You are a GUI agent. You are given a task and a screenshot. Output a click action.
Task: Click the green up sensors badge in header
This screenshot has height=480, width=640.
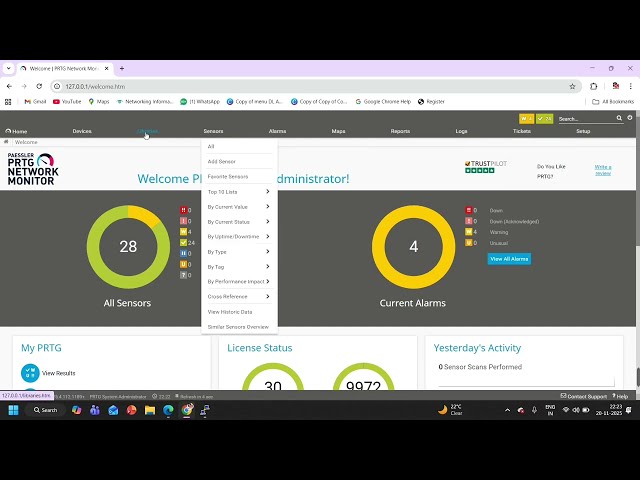click(544, 118)
